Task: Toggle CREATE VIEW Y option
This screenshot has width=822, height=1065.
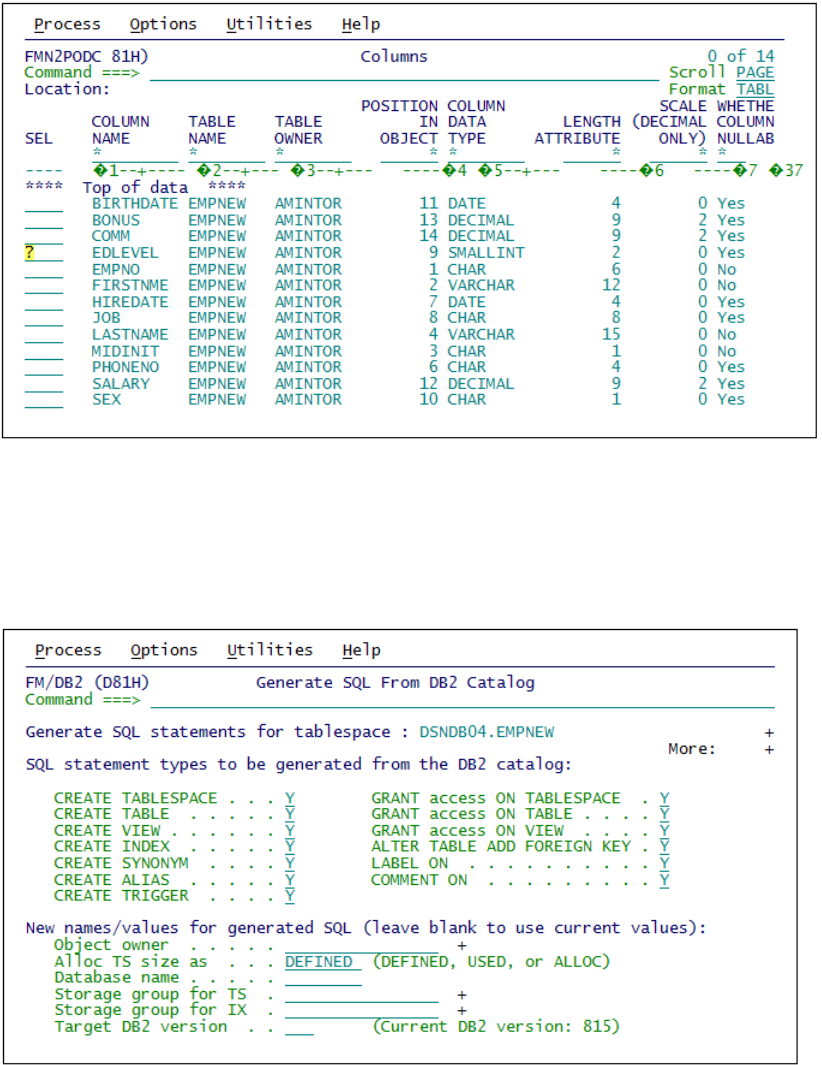Action: (x=290, y=831)
